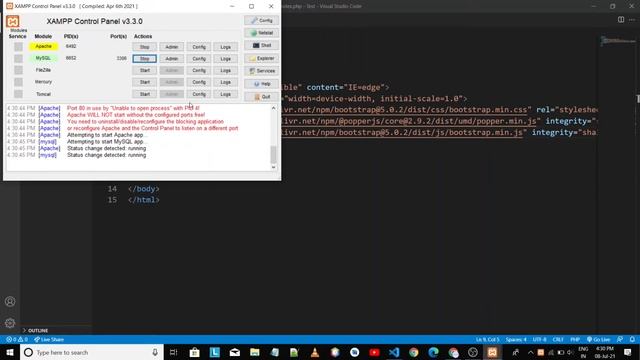
Task: Open Netstat from XAMPP side panel
Action: [x=262, y=33]
